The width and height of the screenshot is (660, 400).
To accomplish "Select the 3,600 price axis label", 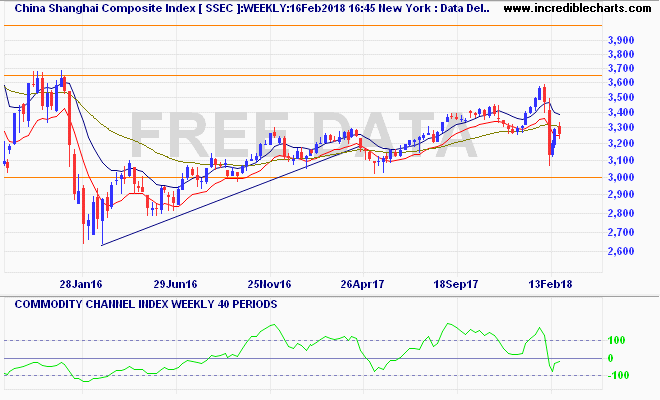I will (621, 83).
